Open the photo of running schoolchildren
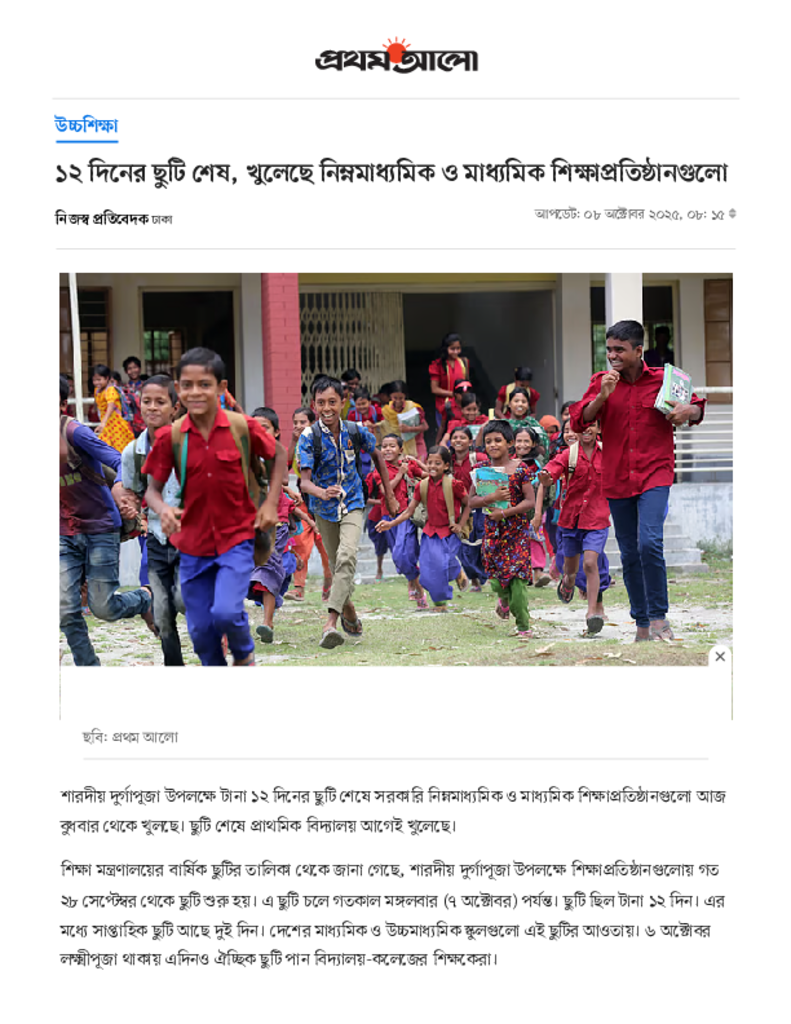Screen dimensions: 791x1024 (396, 469)
